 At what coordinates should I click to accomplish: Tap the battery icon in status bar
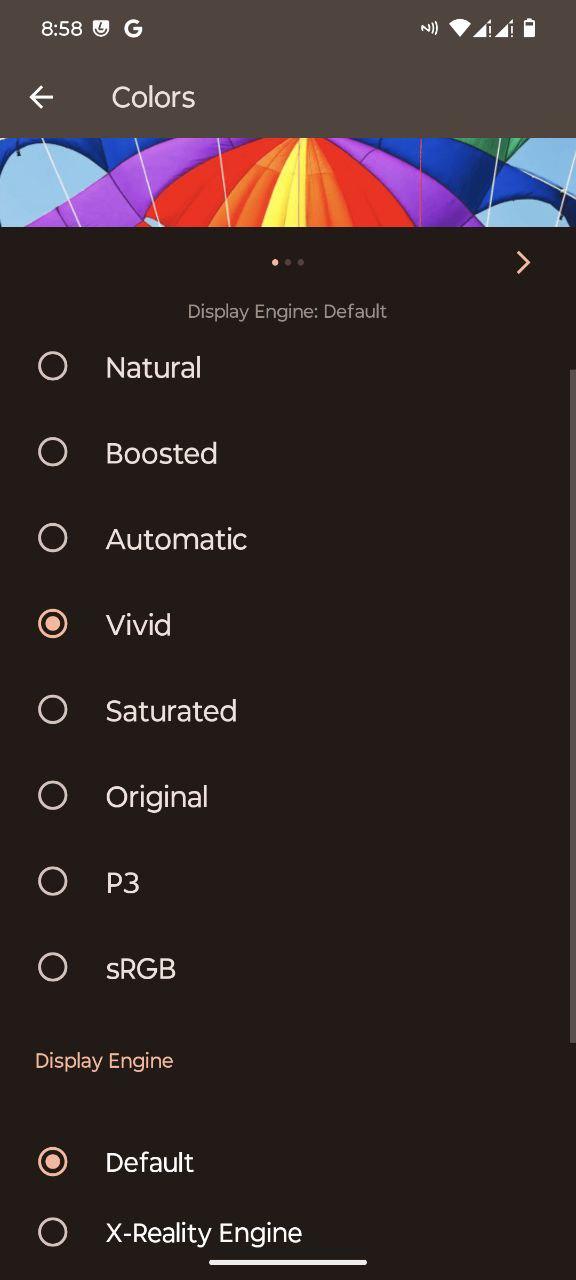coord(530,29)
